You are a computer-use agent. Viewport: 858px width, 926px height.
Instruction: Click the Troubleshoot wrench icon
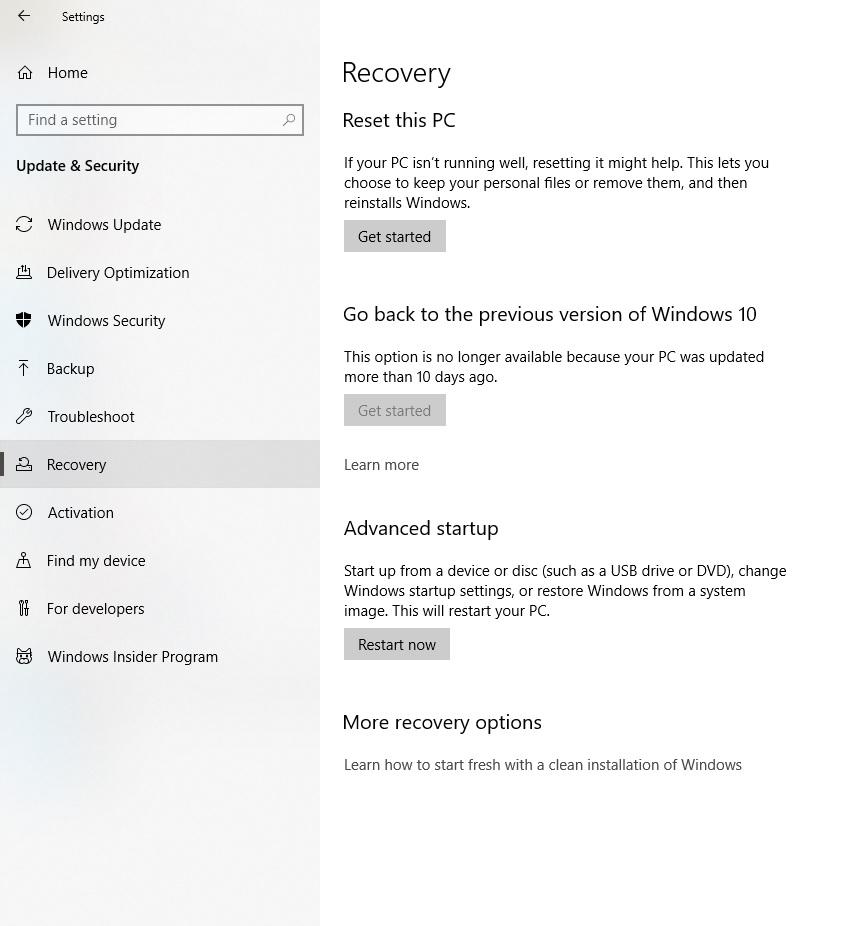[24, 416]
